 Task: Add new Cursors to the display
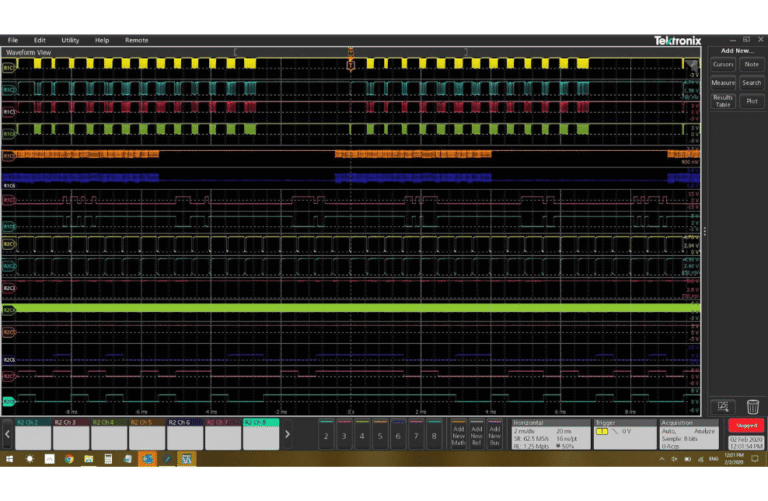click(723, 64)
